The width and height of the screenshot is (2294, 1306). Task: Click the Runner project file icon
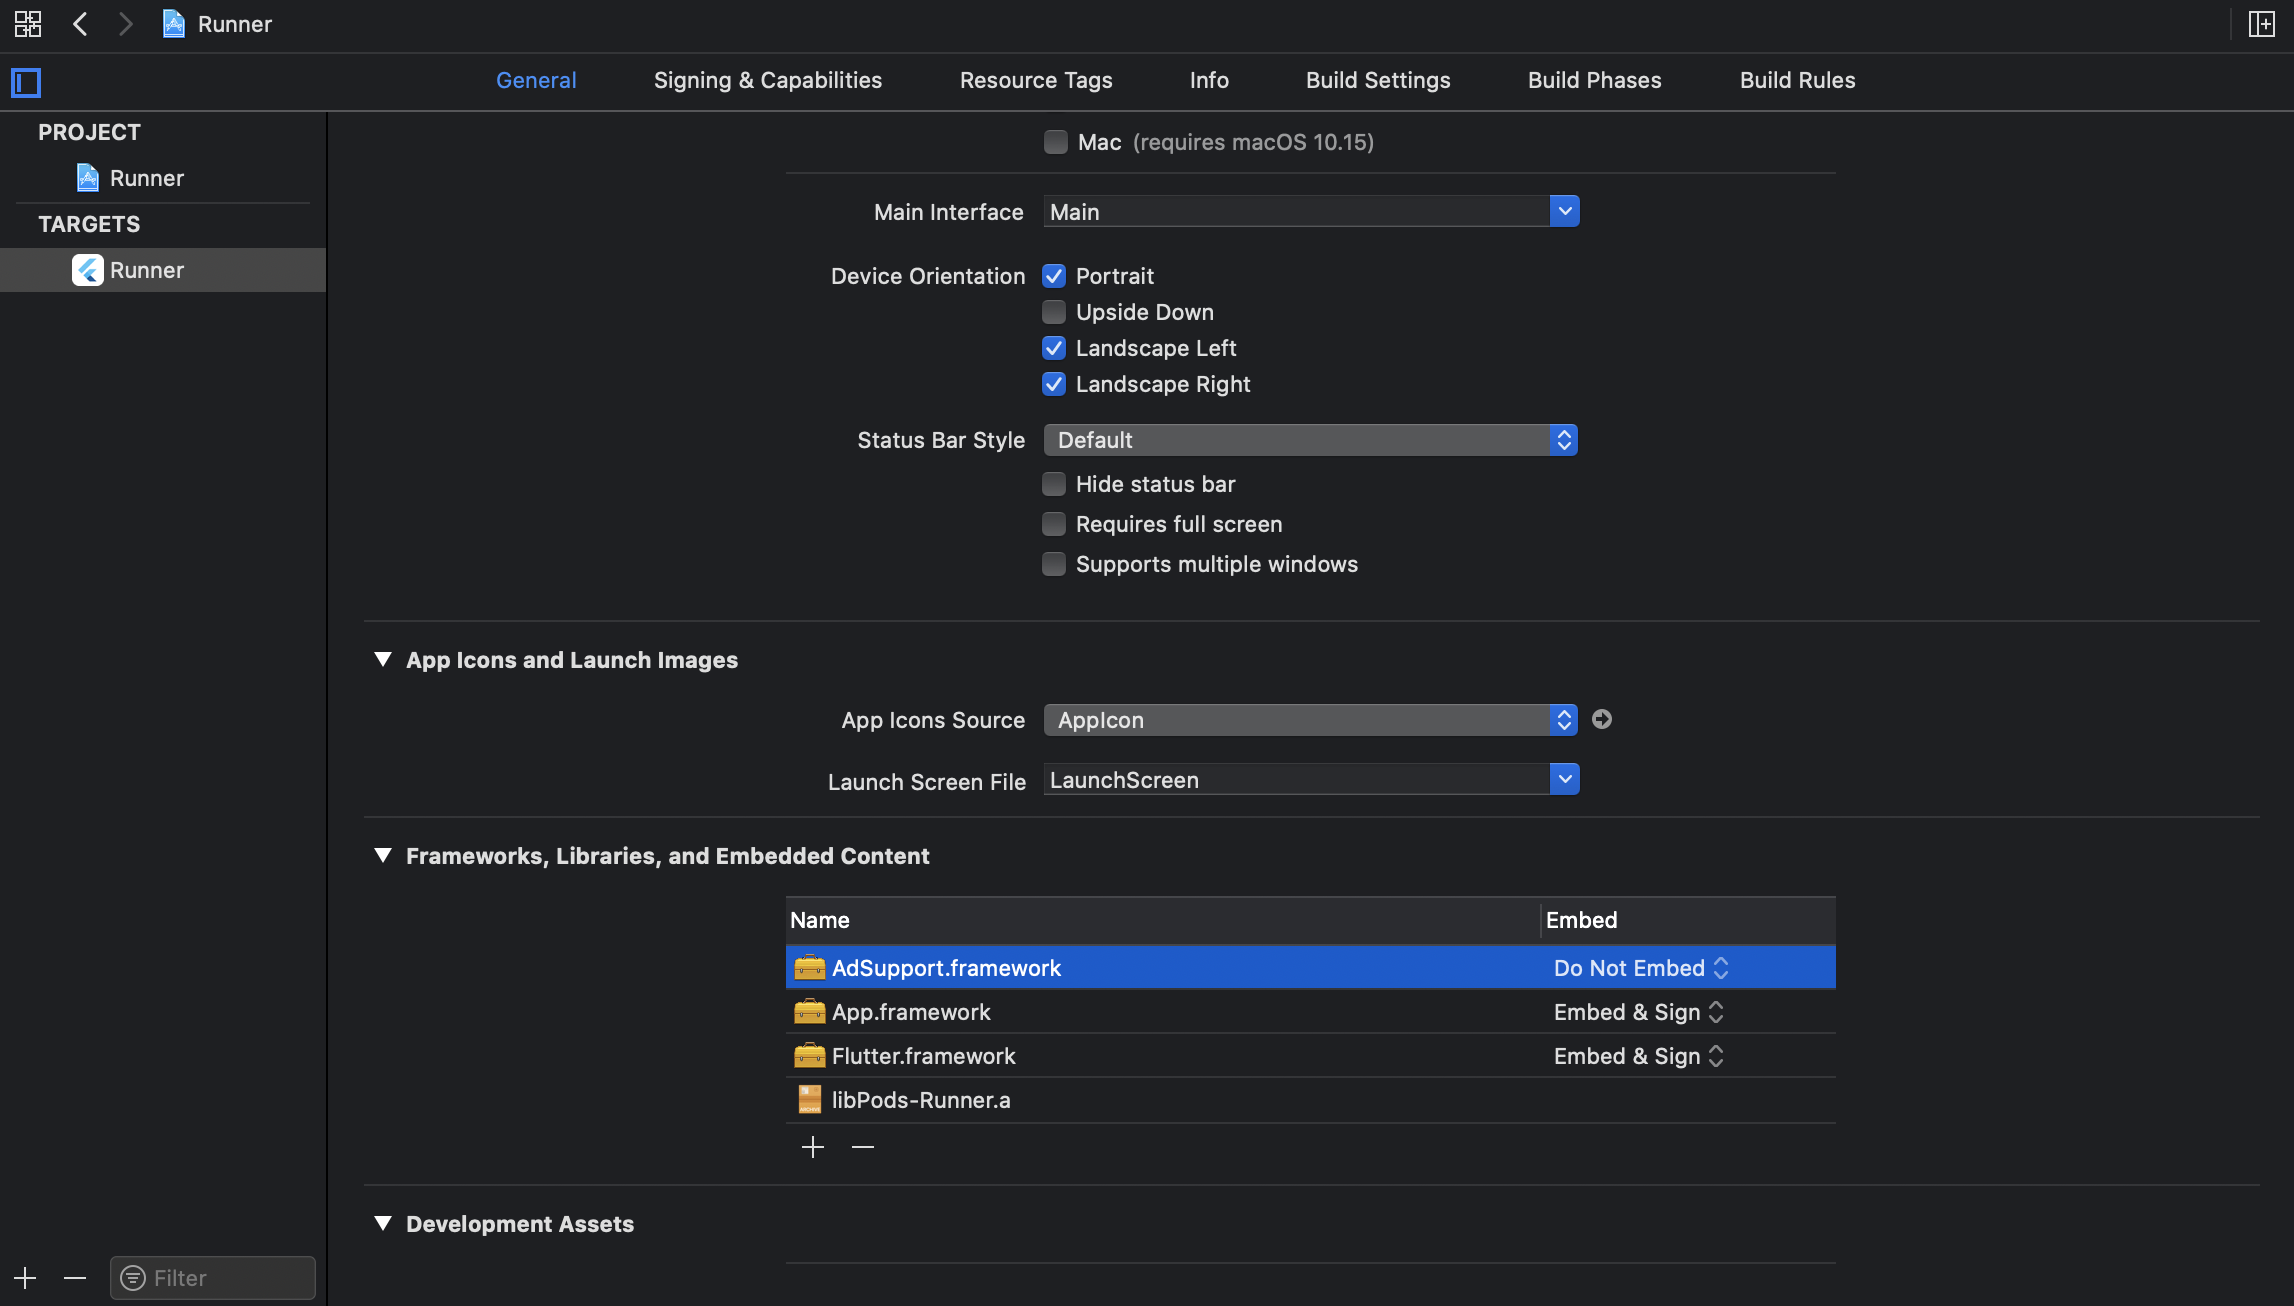click(x=88, y=178)
